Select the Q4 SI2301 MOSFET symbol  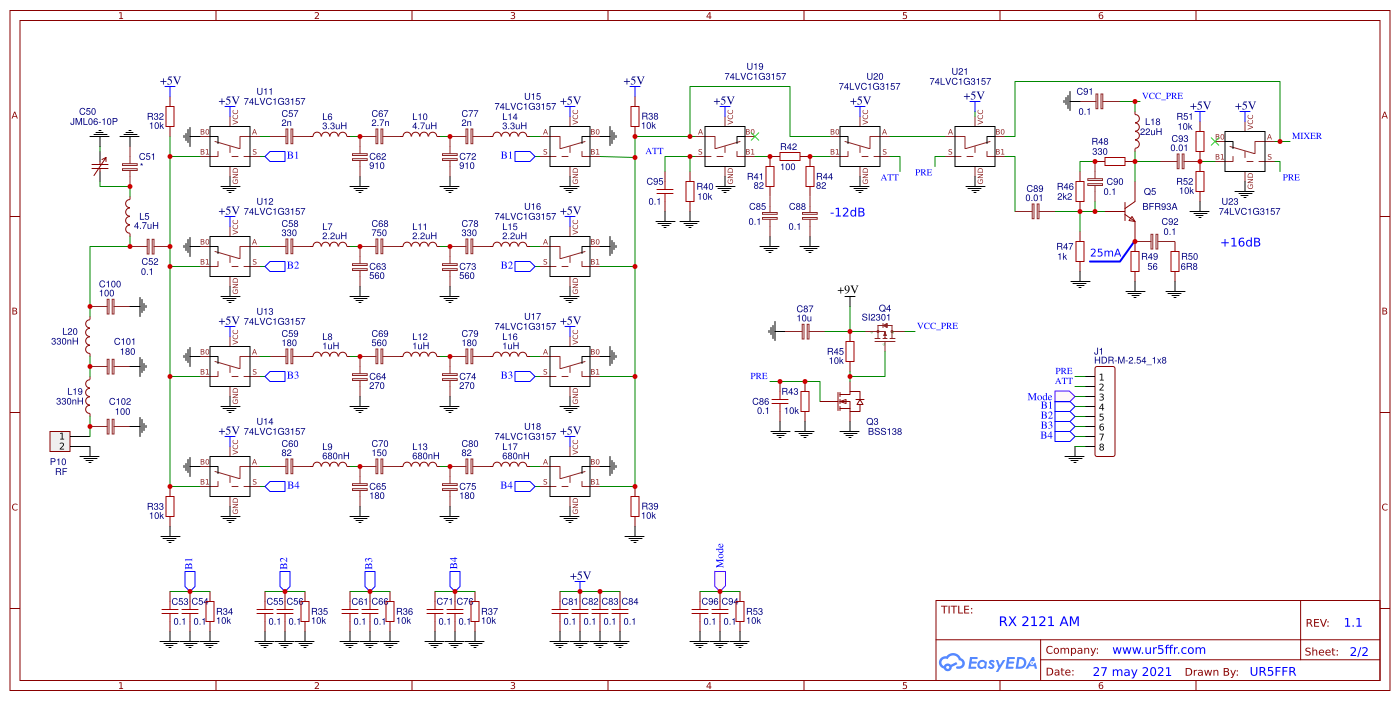point(882,335)
